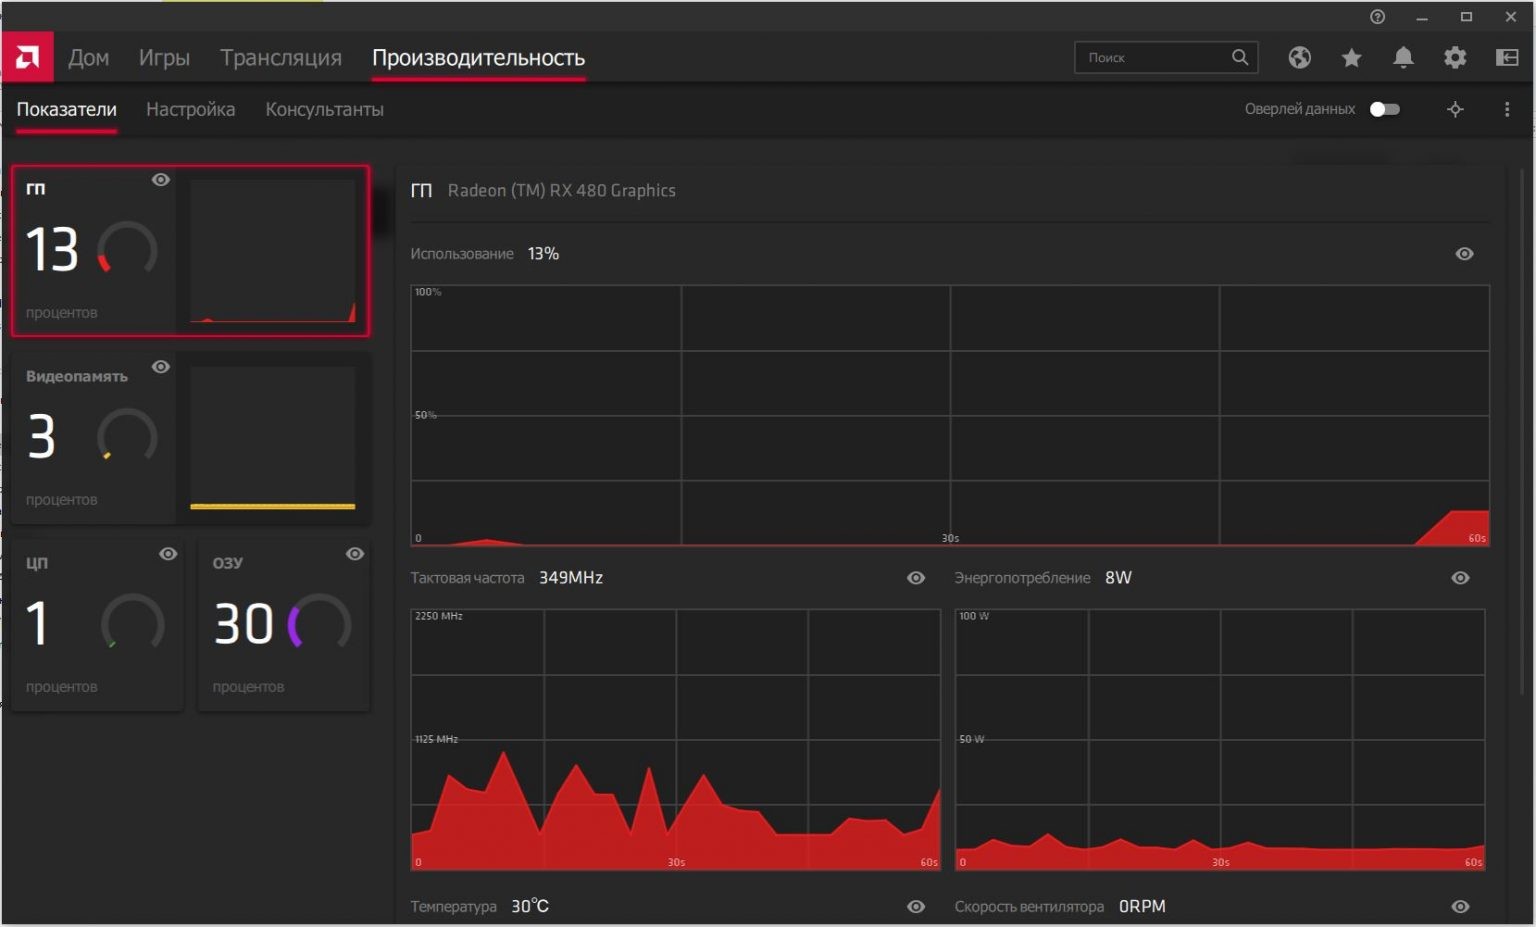Select the ГП usage mini graph

[273, 252]
